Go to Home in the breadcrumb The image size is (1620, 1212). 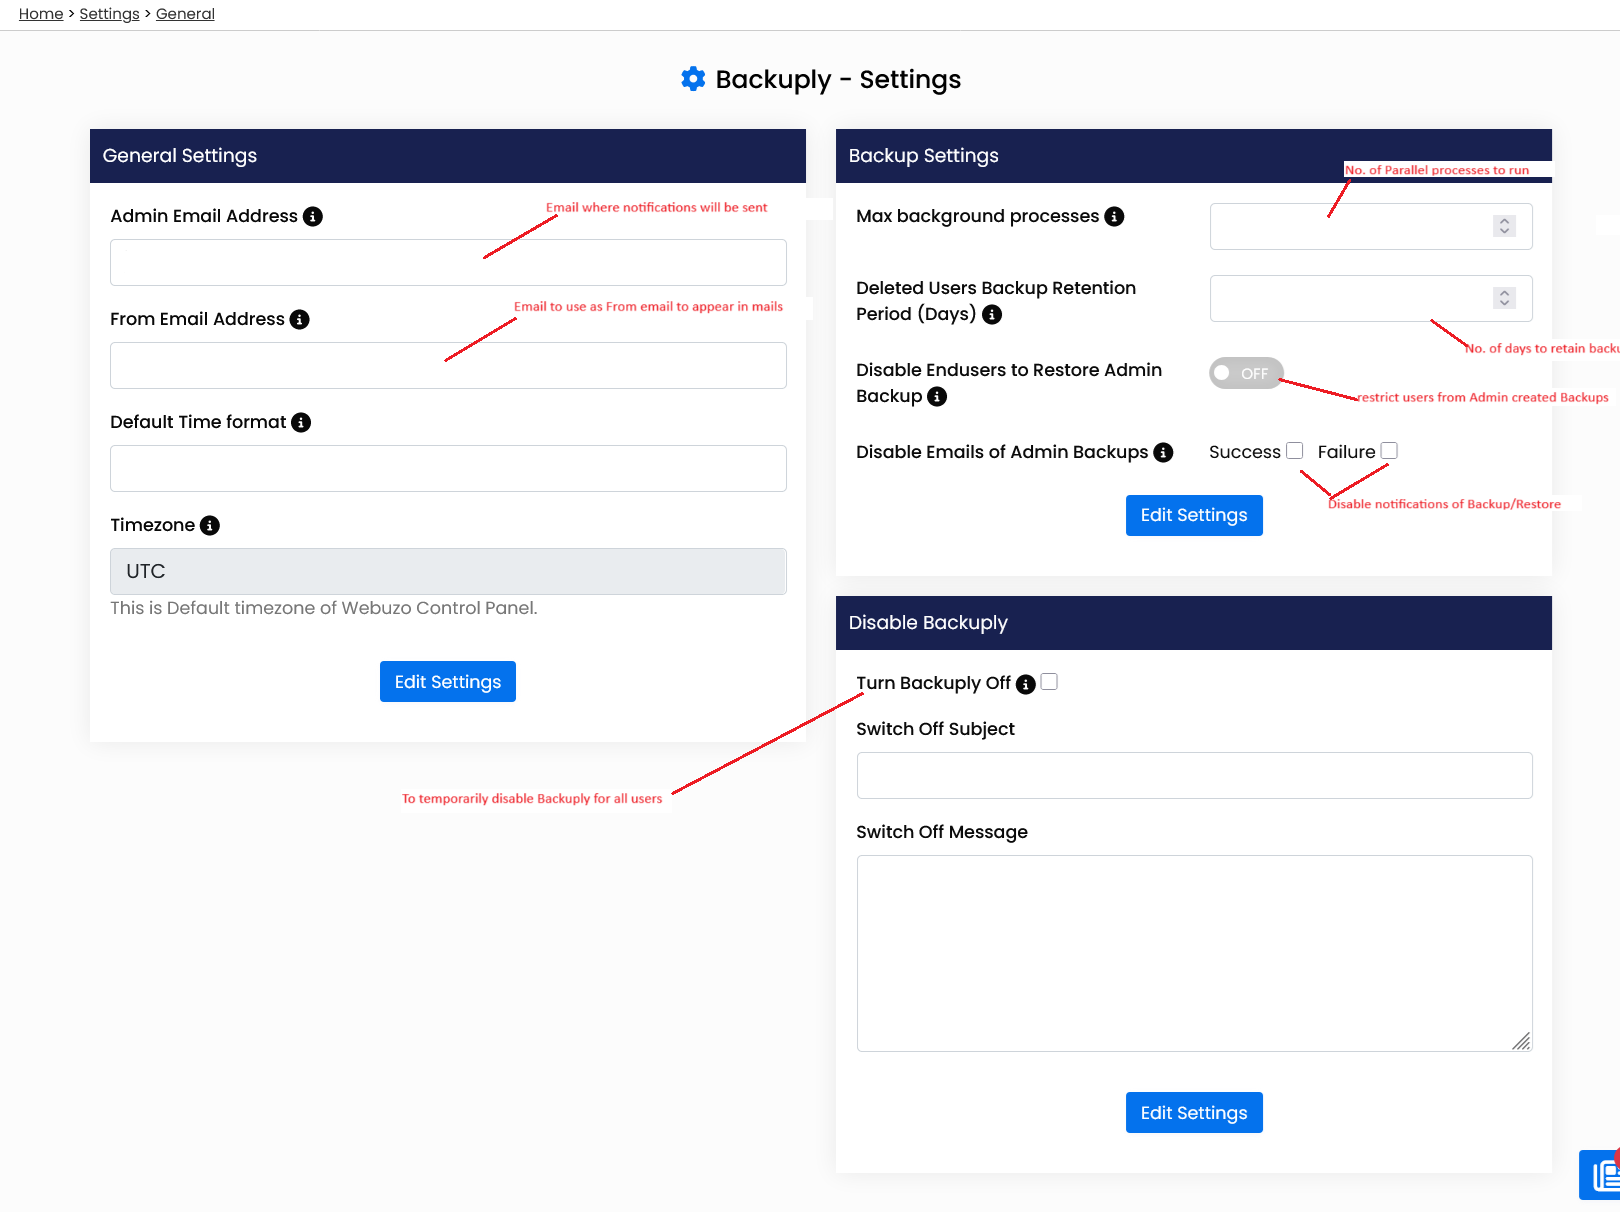pyautogui.click(x=41, y=14)
